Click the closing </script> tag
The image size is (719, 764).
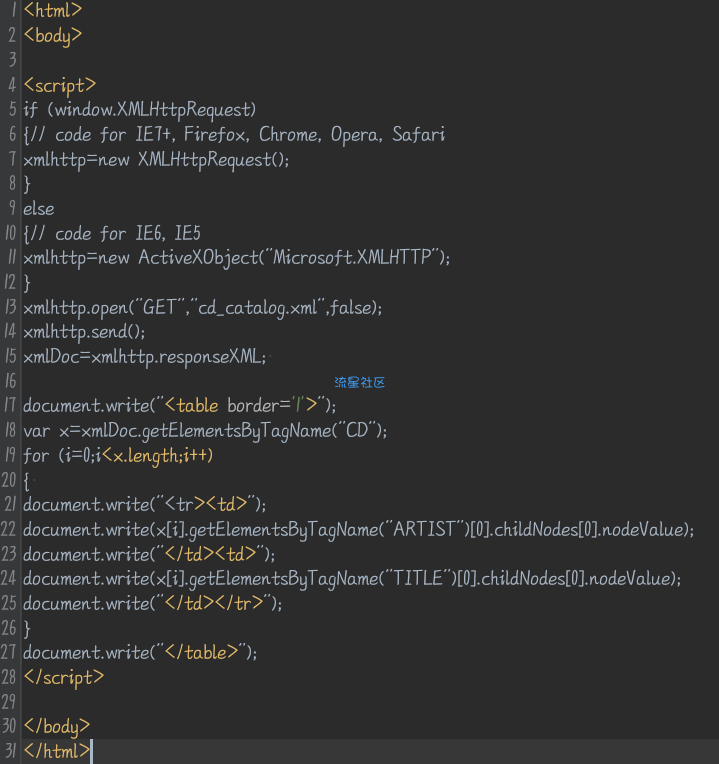point(63,677)
